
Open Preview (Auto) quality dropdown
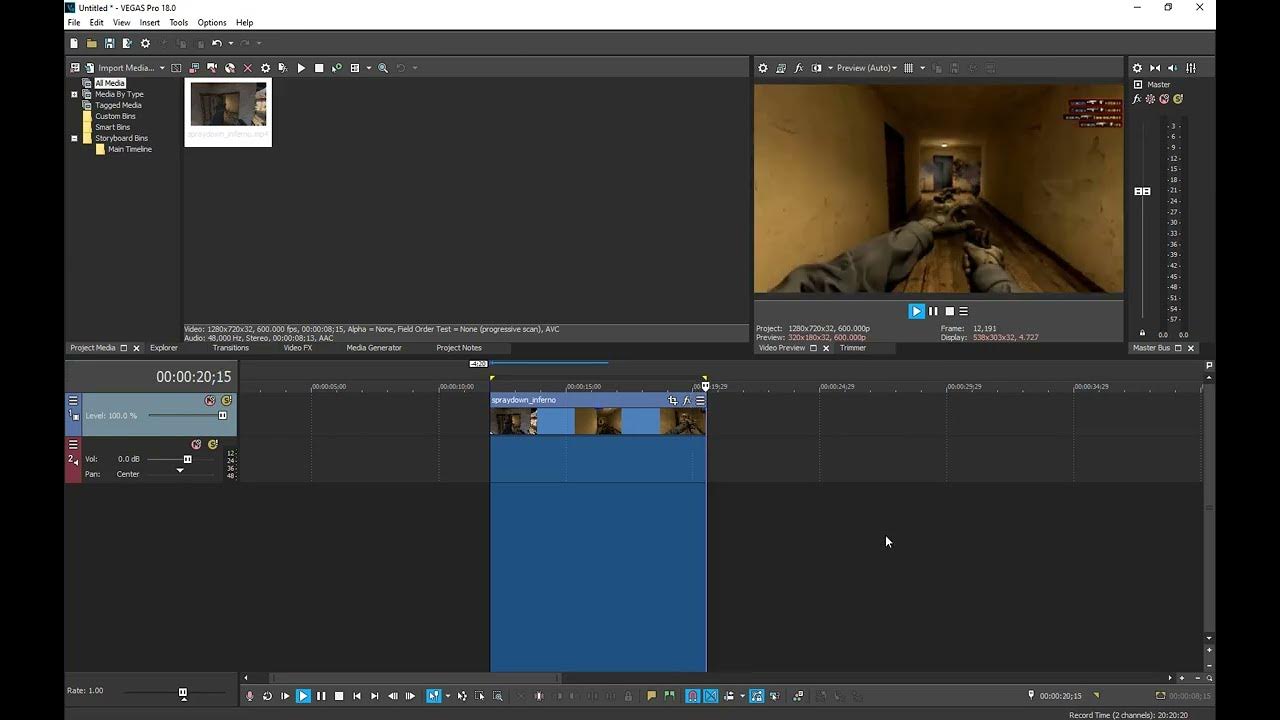point(868,68)
